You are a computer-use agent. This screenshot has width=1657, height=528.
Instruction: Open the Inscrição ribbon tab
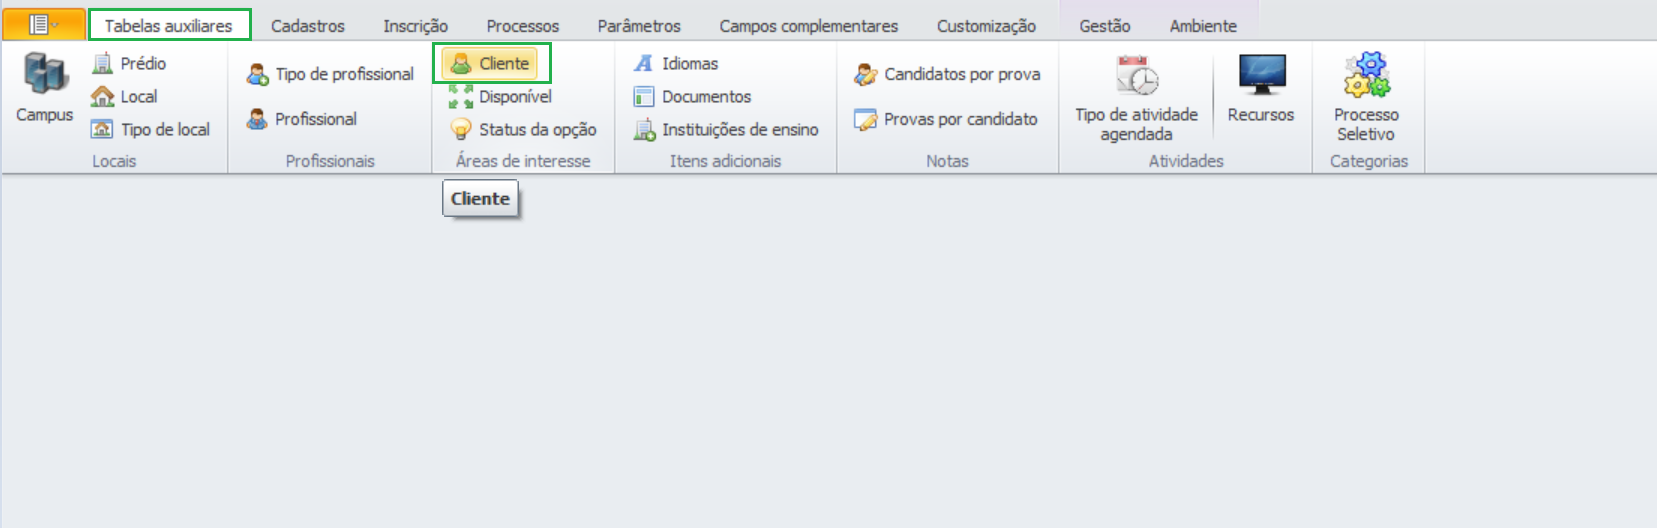pyautogui.click(x=415, y=26)
